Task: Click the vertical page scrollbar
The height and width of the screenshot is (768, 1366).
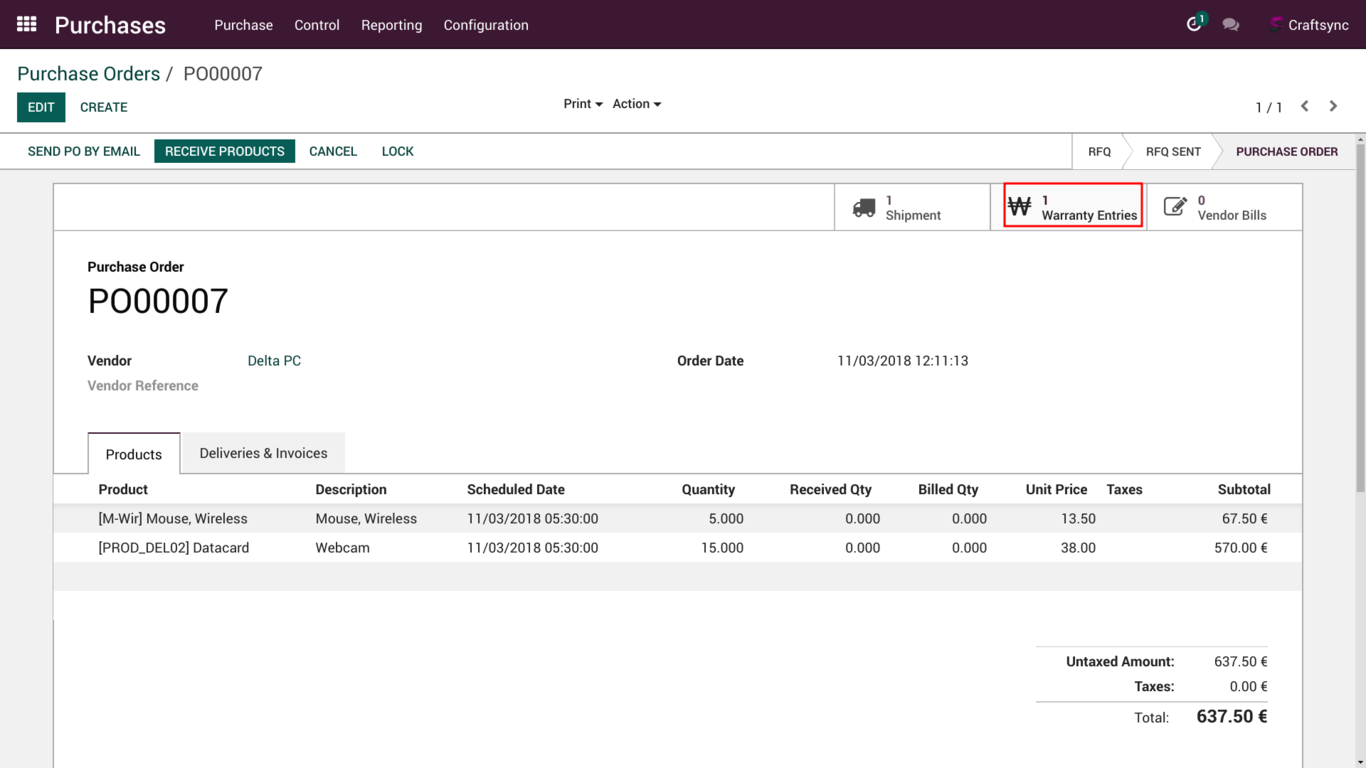Action: point(1360,320)
